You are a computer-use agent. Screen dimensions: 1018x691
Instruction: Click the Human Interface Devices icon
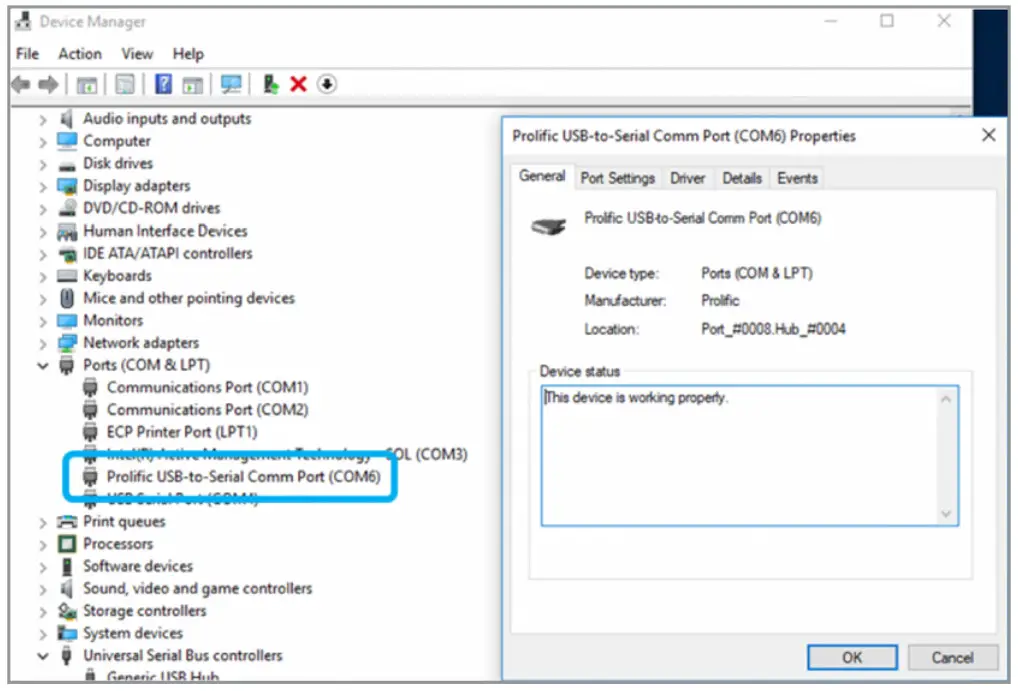67,231
